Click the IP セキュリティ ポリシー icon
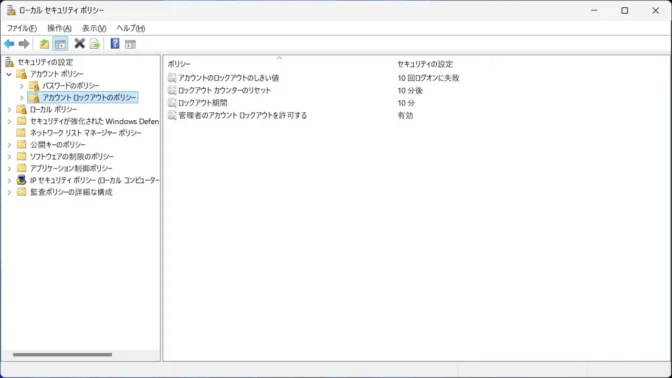 tap(21, 180)
